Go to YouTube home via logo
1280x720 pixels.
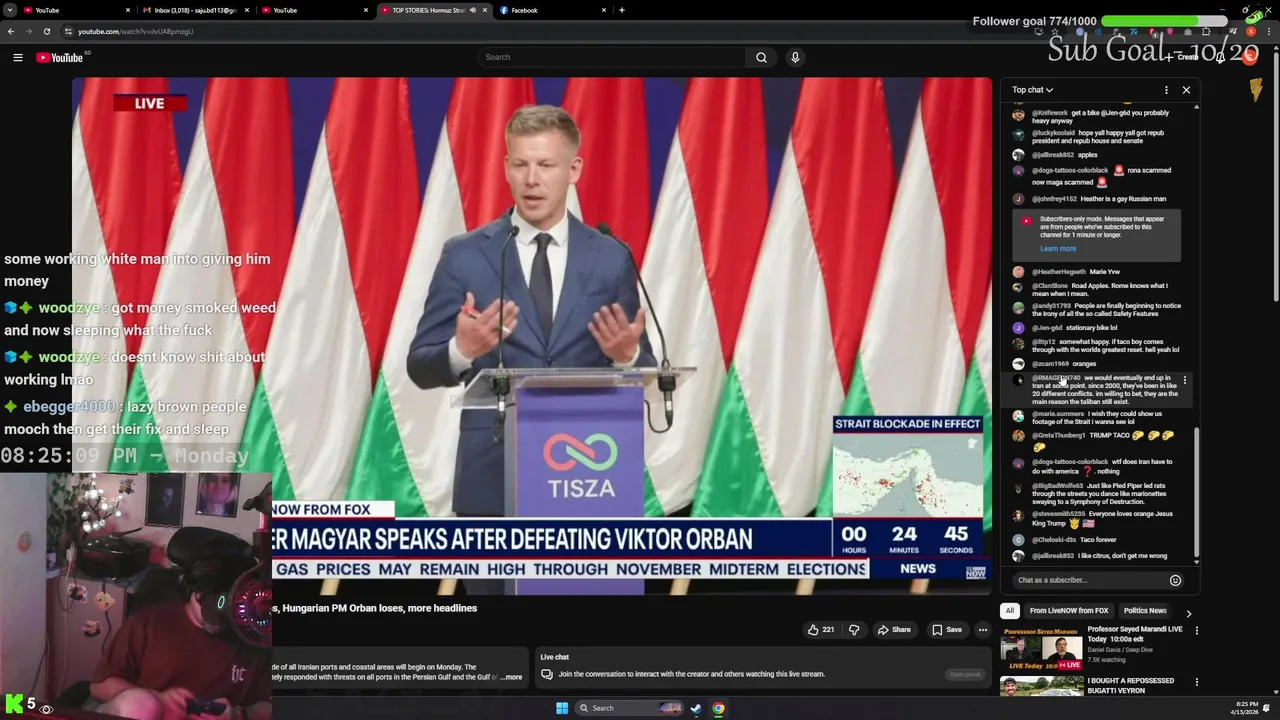[x=61, y=57]
